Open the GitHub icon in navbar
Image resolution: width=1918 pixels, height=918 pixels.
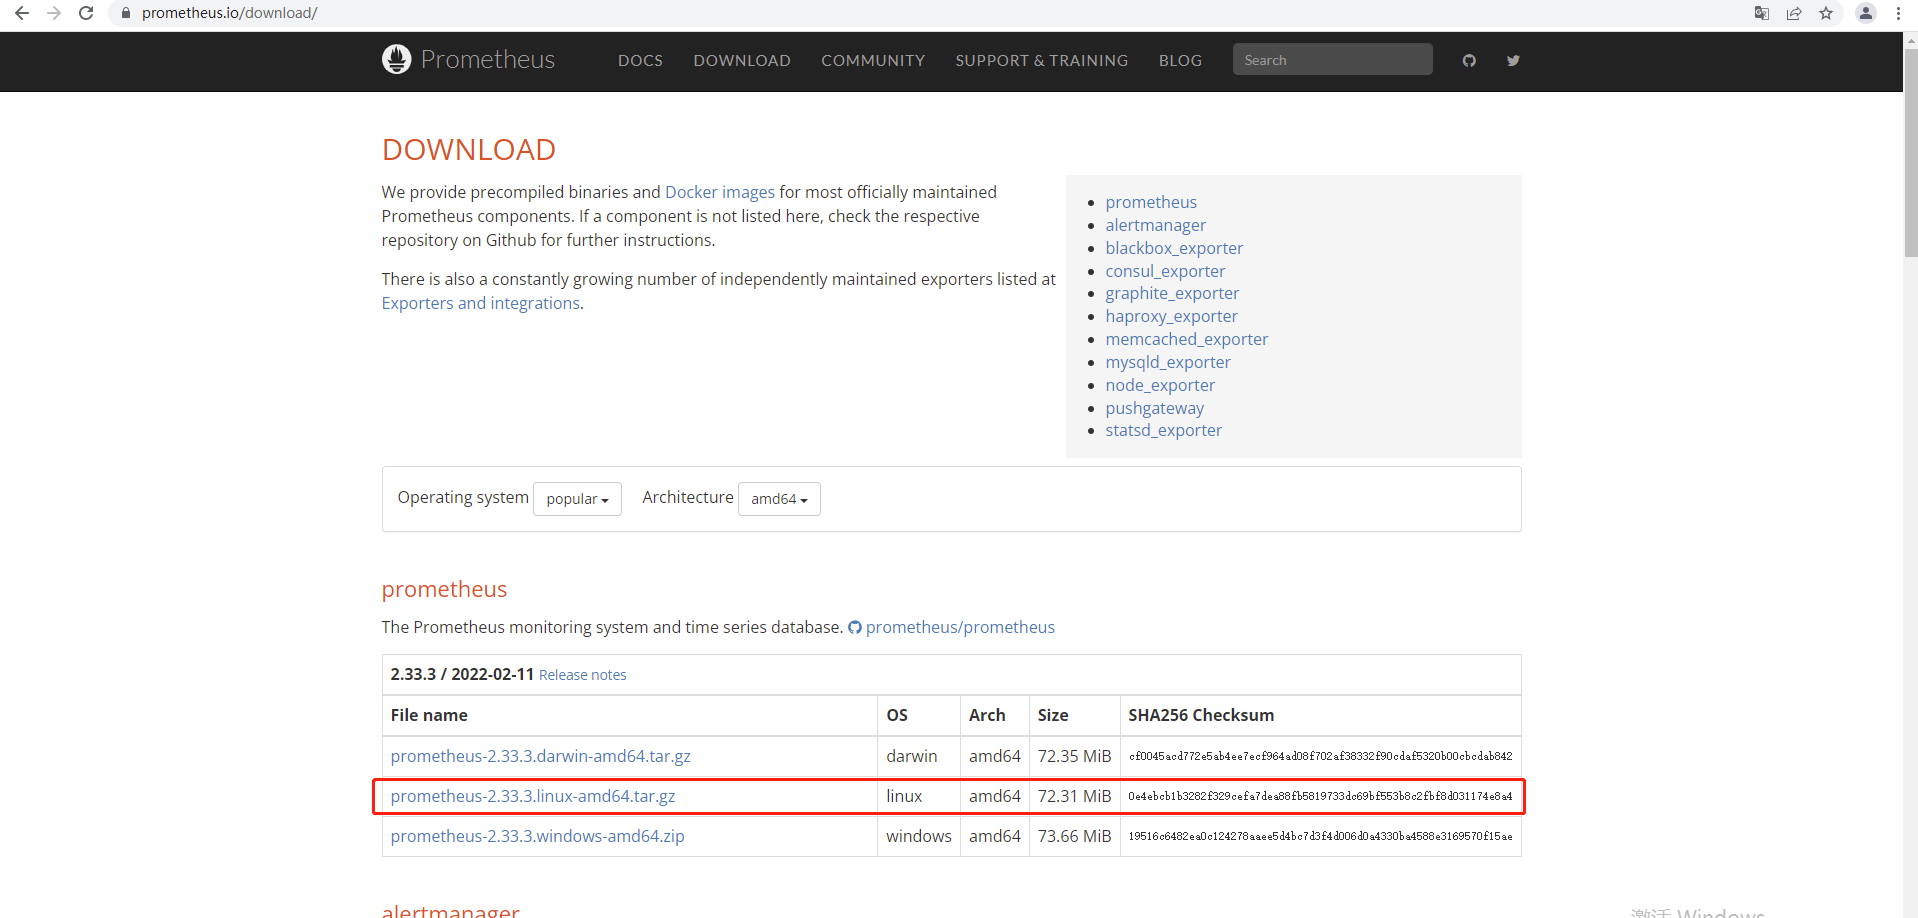(1469, 61)
